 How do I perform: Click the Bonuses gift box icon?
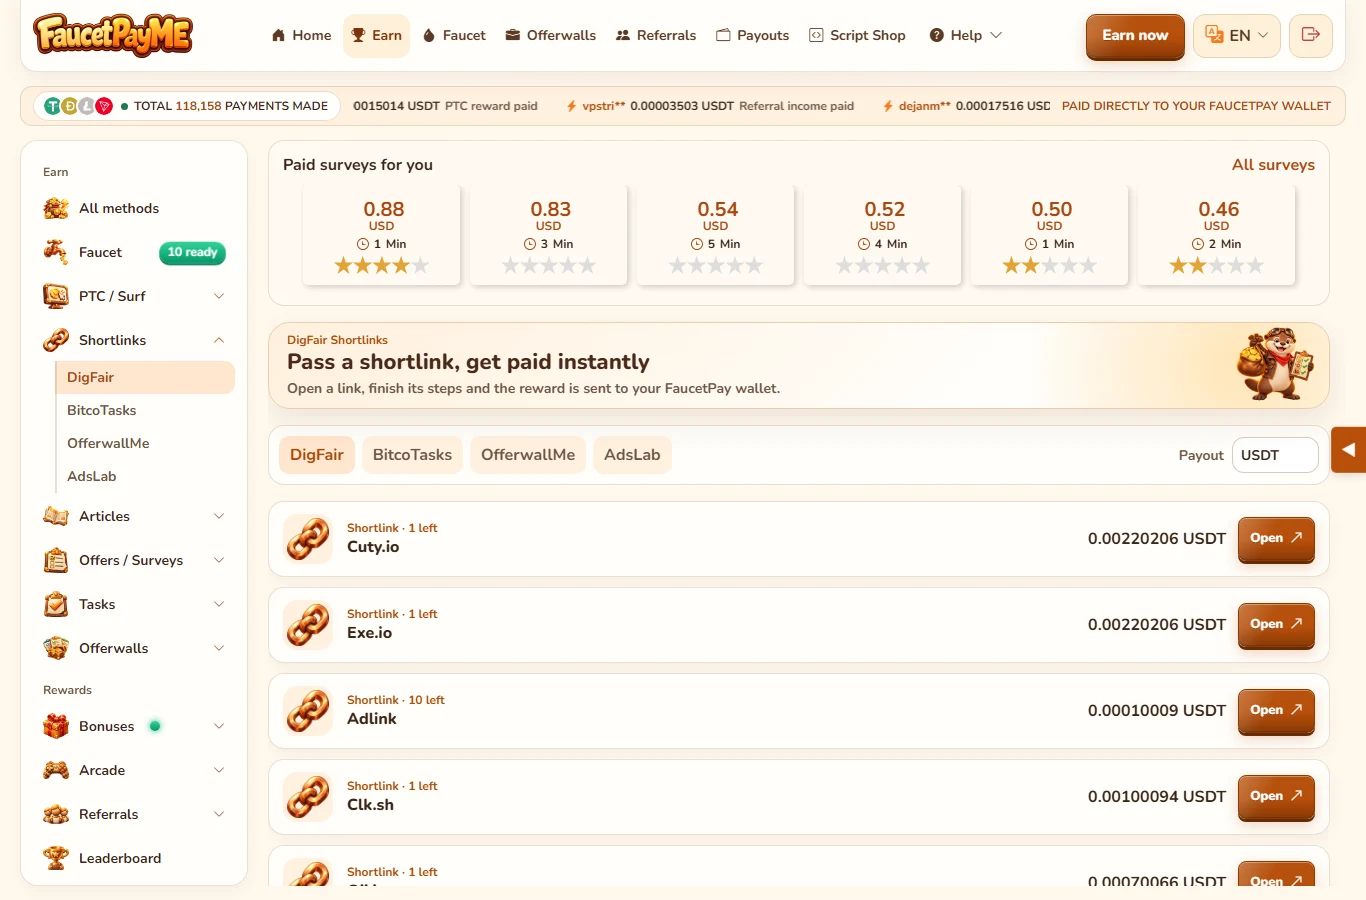[56, 726]
